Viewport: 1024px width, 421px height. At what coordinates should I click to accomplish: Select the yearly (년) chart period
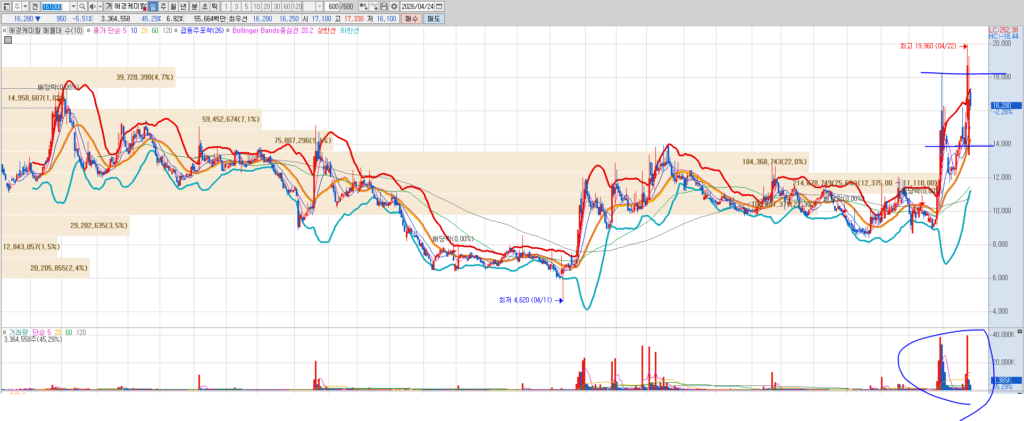(184, 7)
